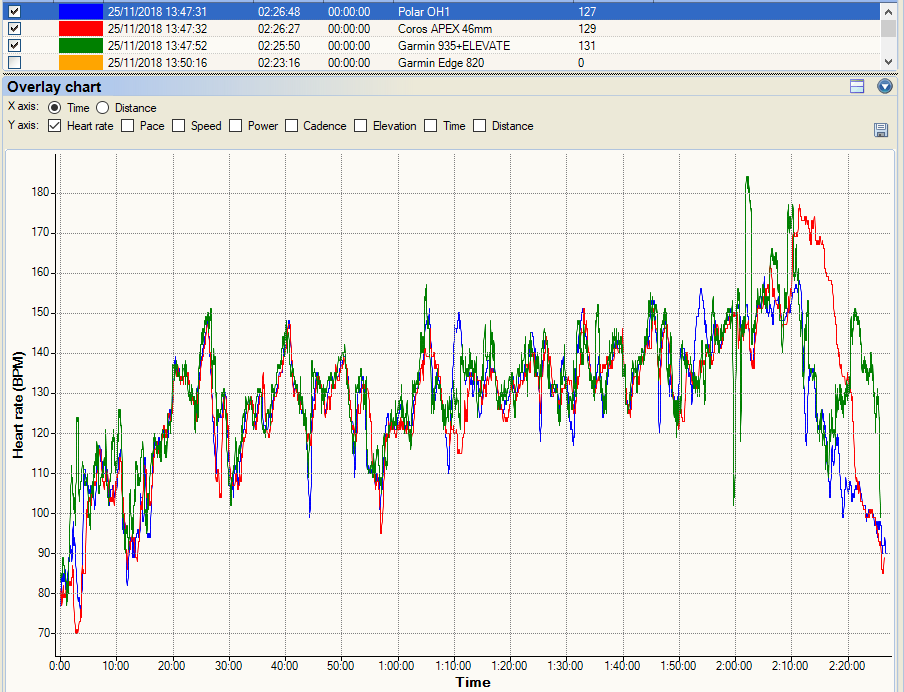Select the Garmin 935+ELEVATE text
Viewport: 904px width, 692px height.
pos(454,46)
